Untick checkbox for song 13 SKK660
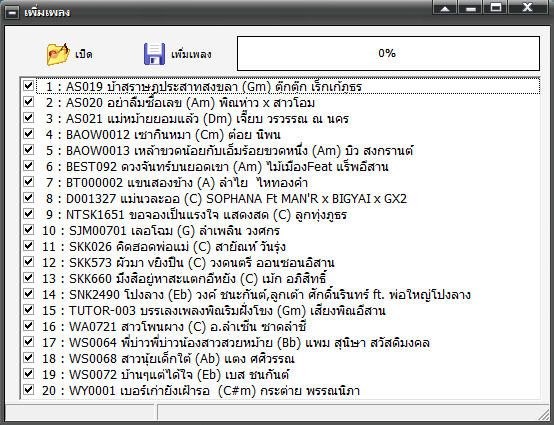The image size is (554, 425). coord(28,278)
